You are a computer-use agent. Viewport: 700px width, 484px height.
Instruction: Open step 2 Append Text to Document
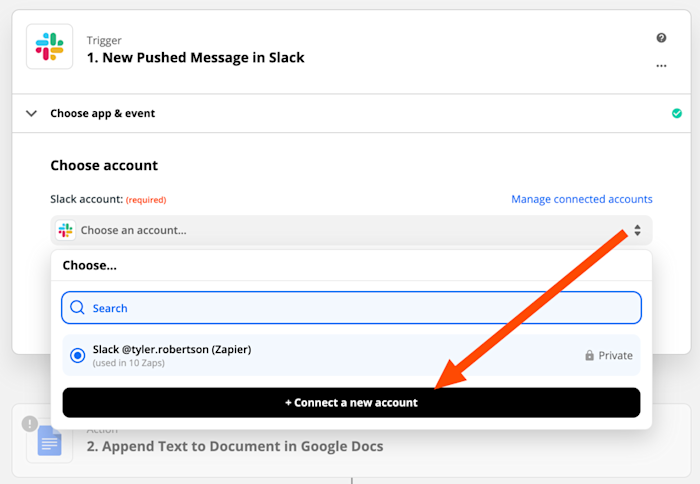[x=235, y=446]
